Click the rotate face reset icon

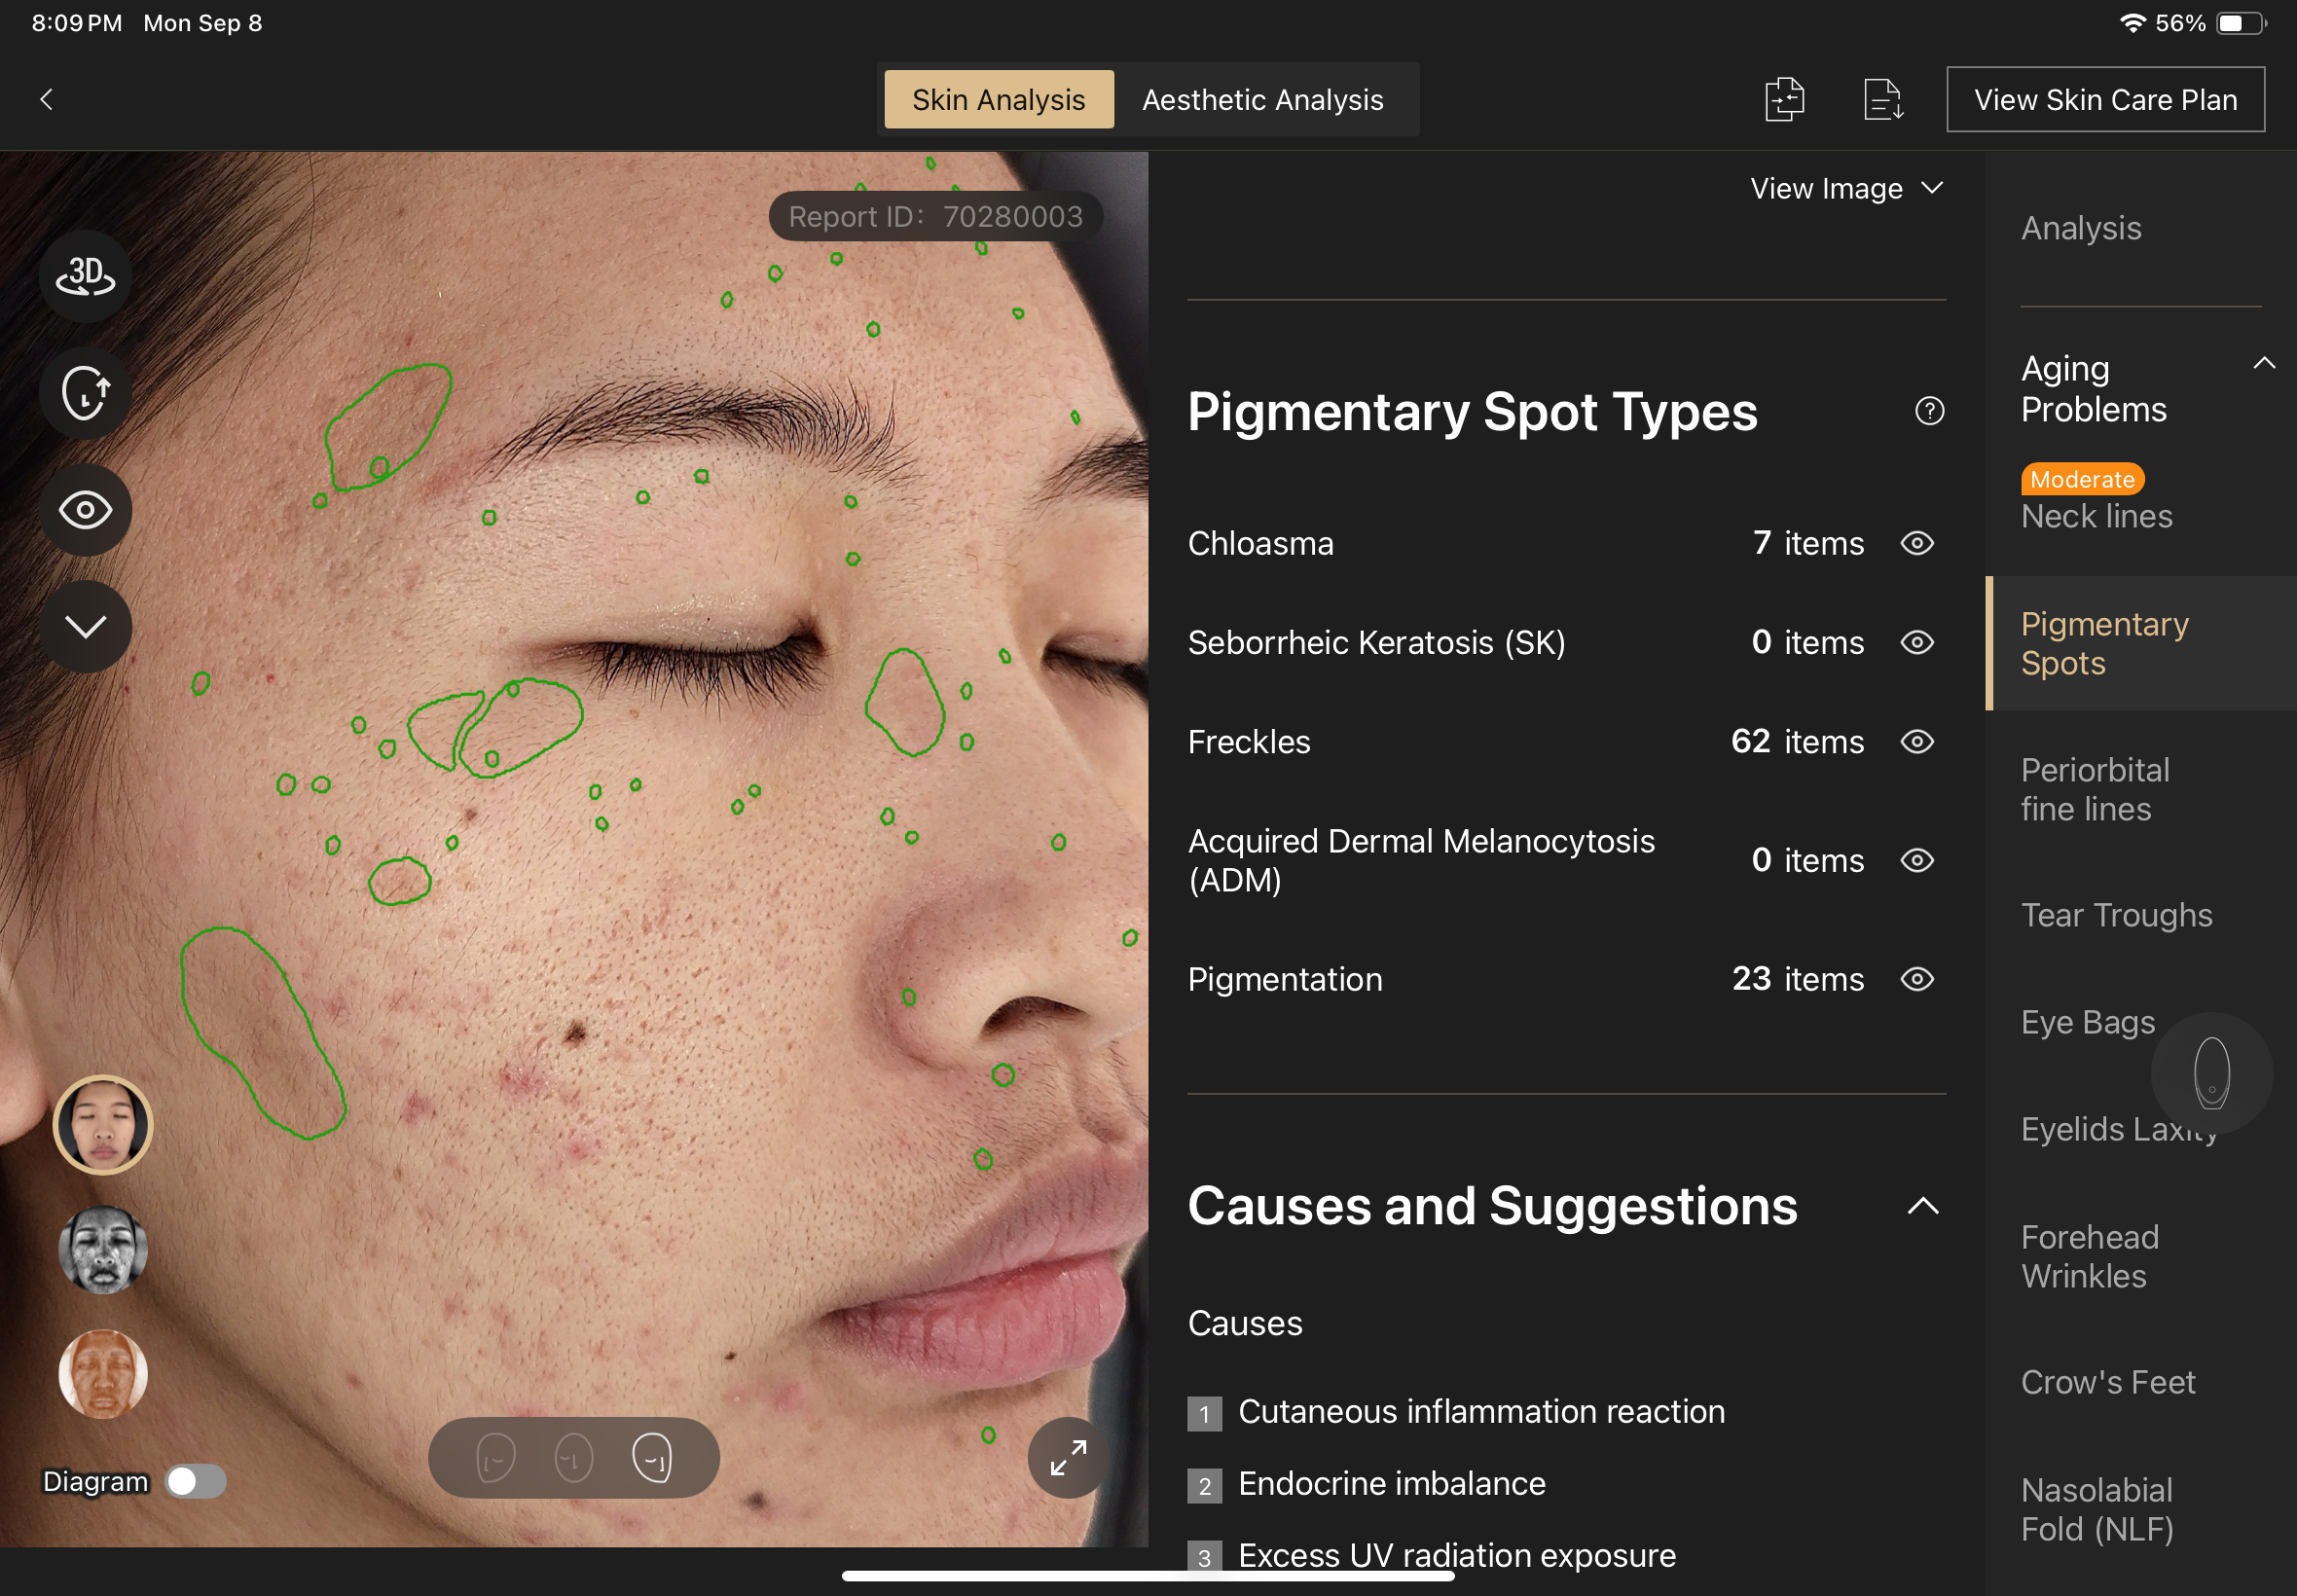coord(85,392)
